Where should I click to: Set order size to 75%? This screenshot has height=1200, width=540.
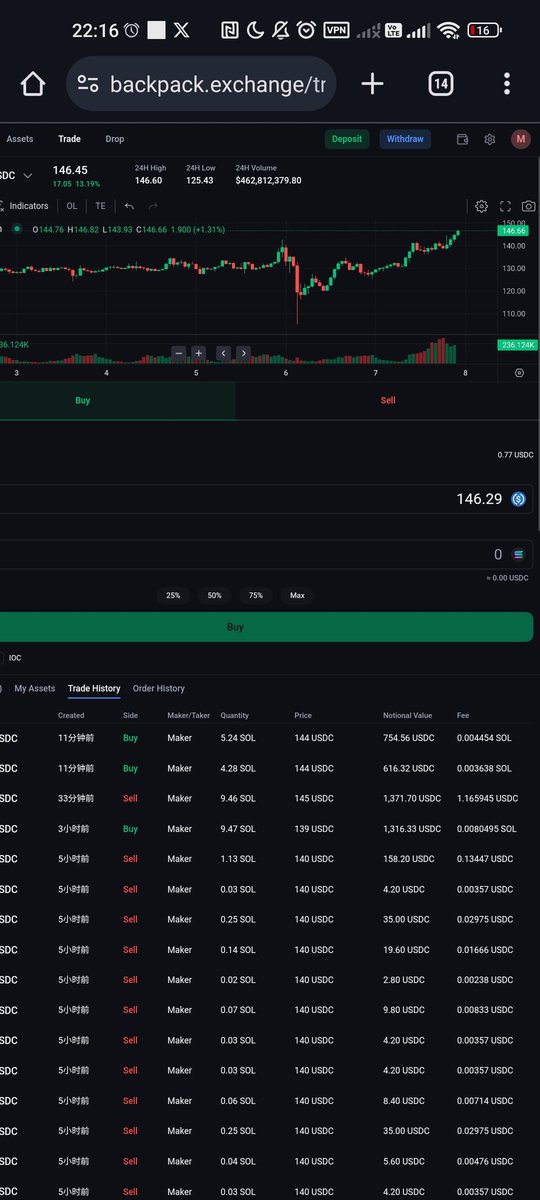point(256,595)
